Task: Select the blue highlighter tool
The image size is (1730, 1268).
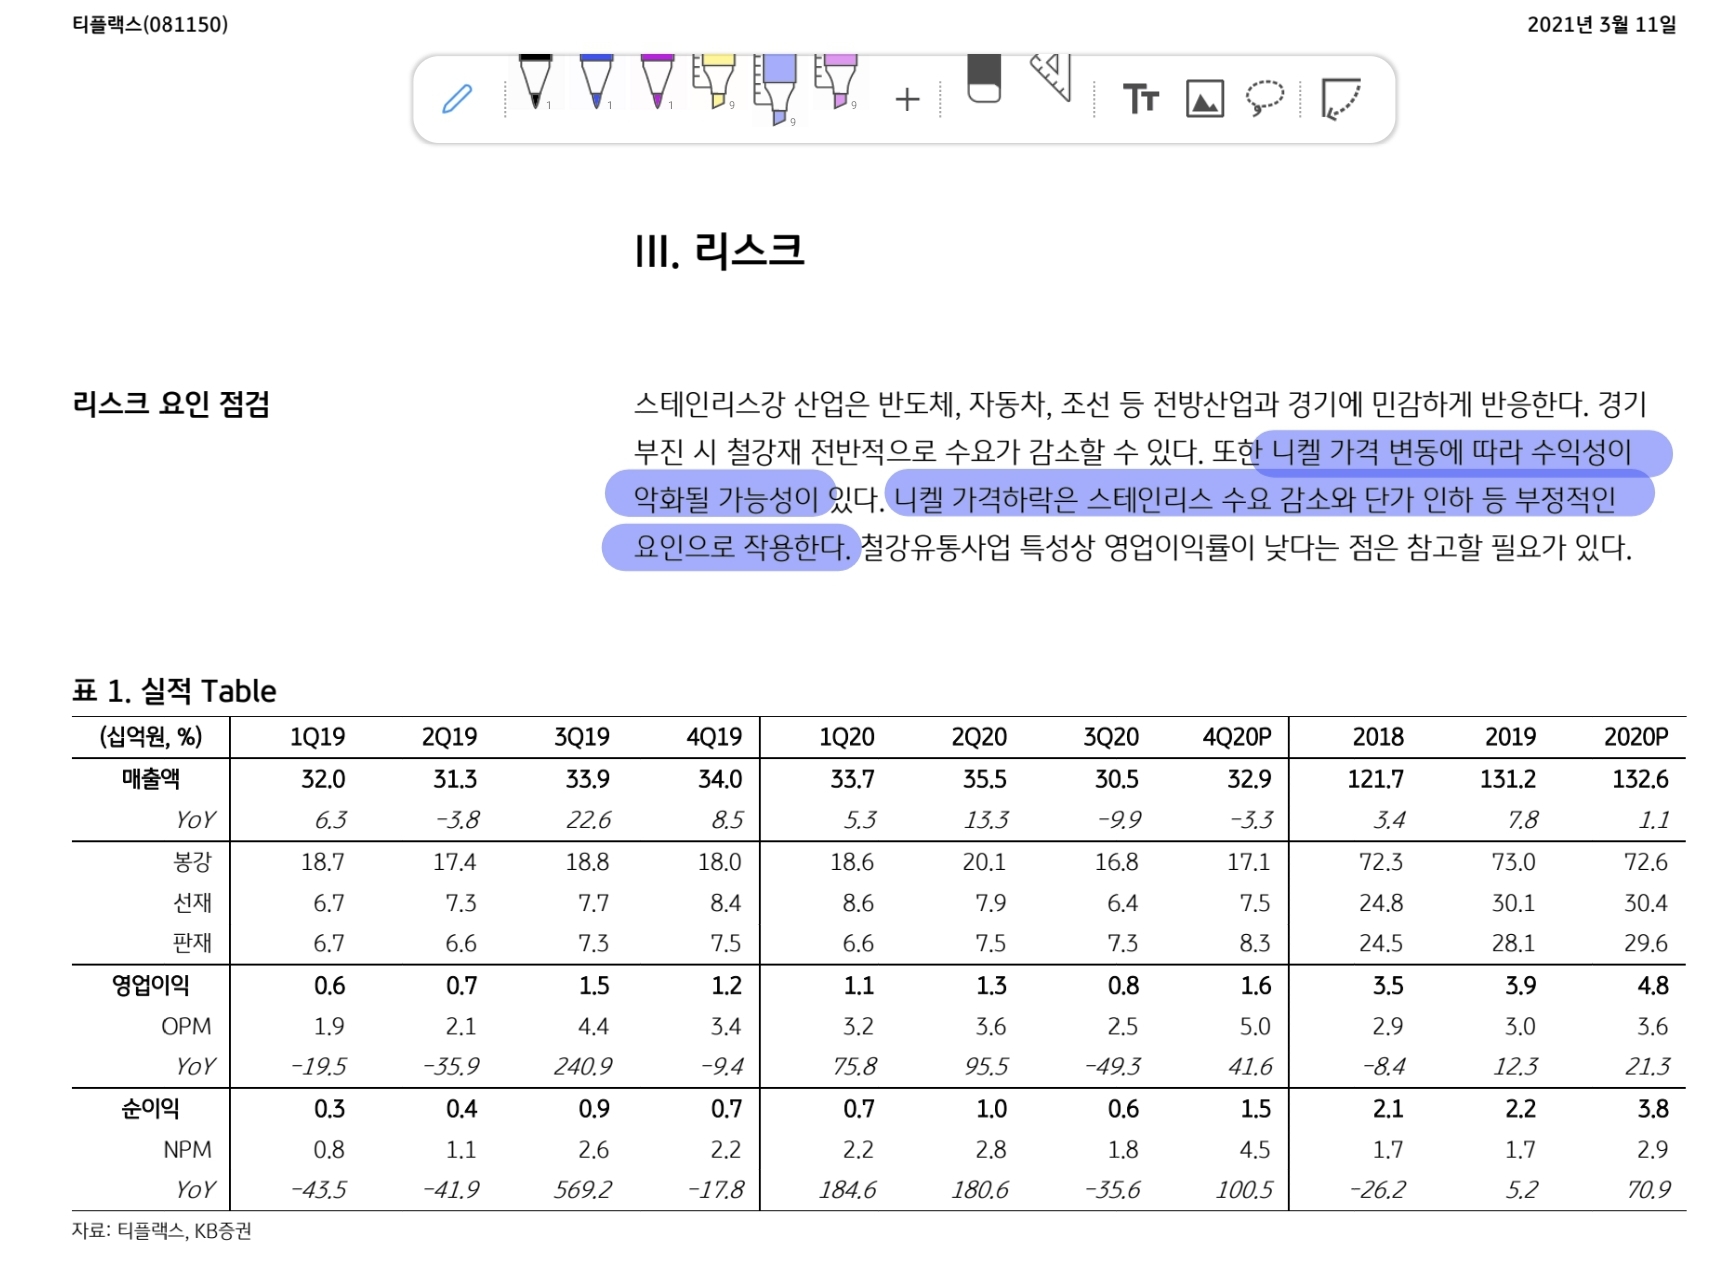Action: pyautogui.click(x=777, y=90)
